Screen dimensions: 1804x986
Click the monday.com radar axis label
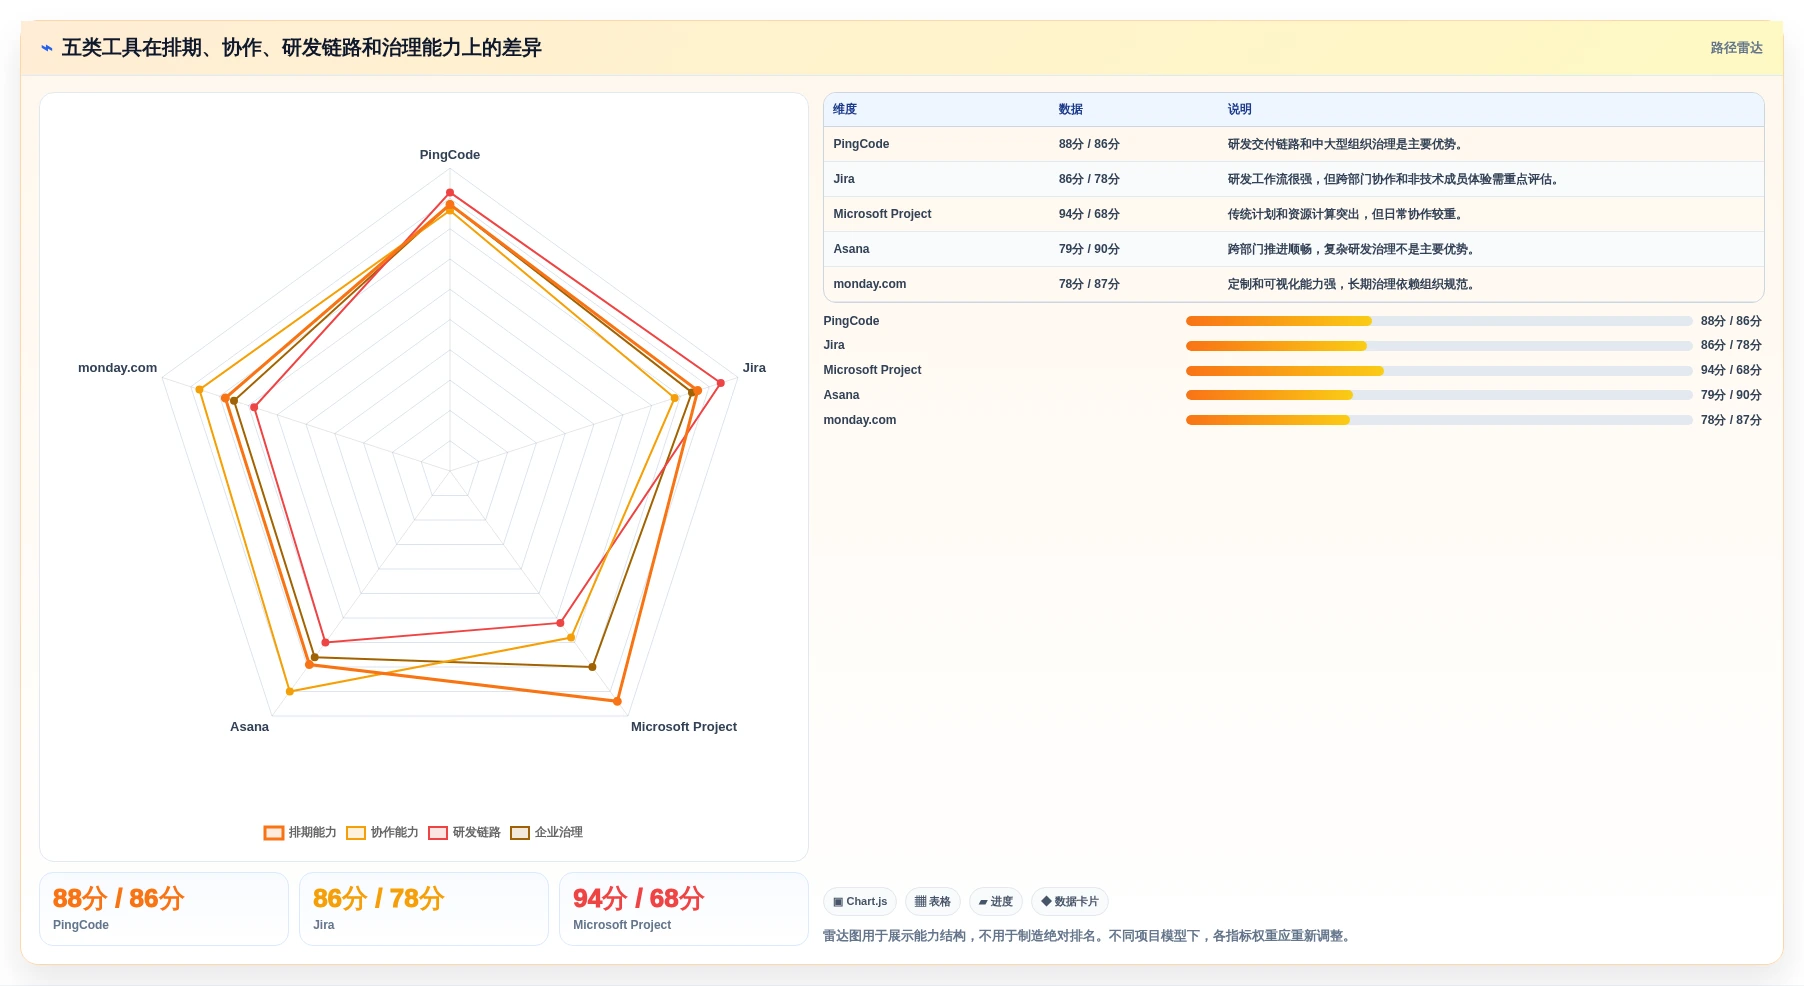coord(117,368)
